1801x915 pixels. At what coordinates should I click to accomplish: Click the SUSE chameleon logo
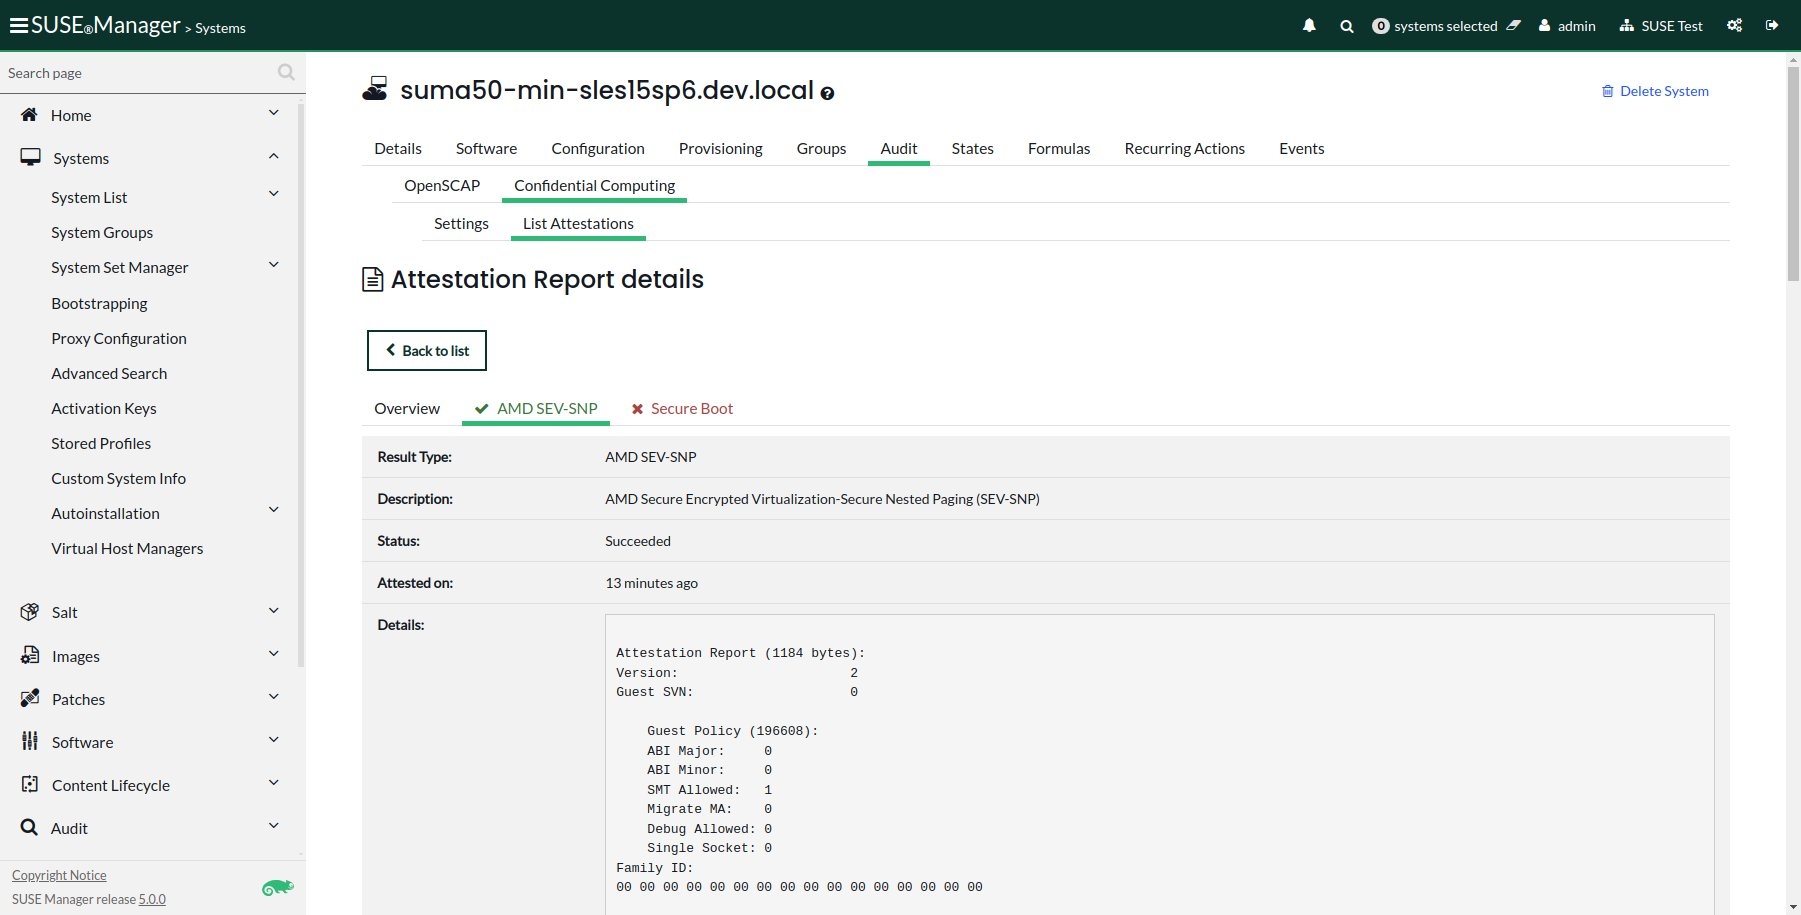[277, 888]
